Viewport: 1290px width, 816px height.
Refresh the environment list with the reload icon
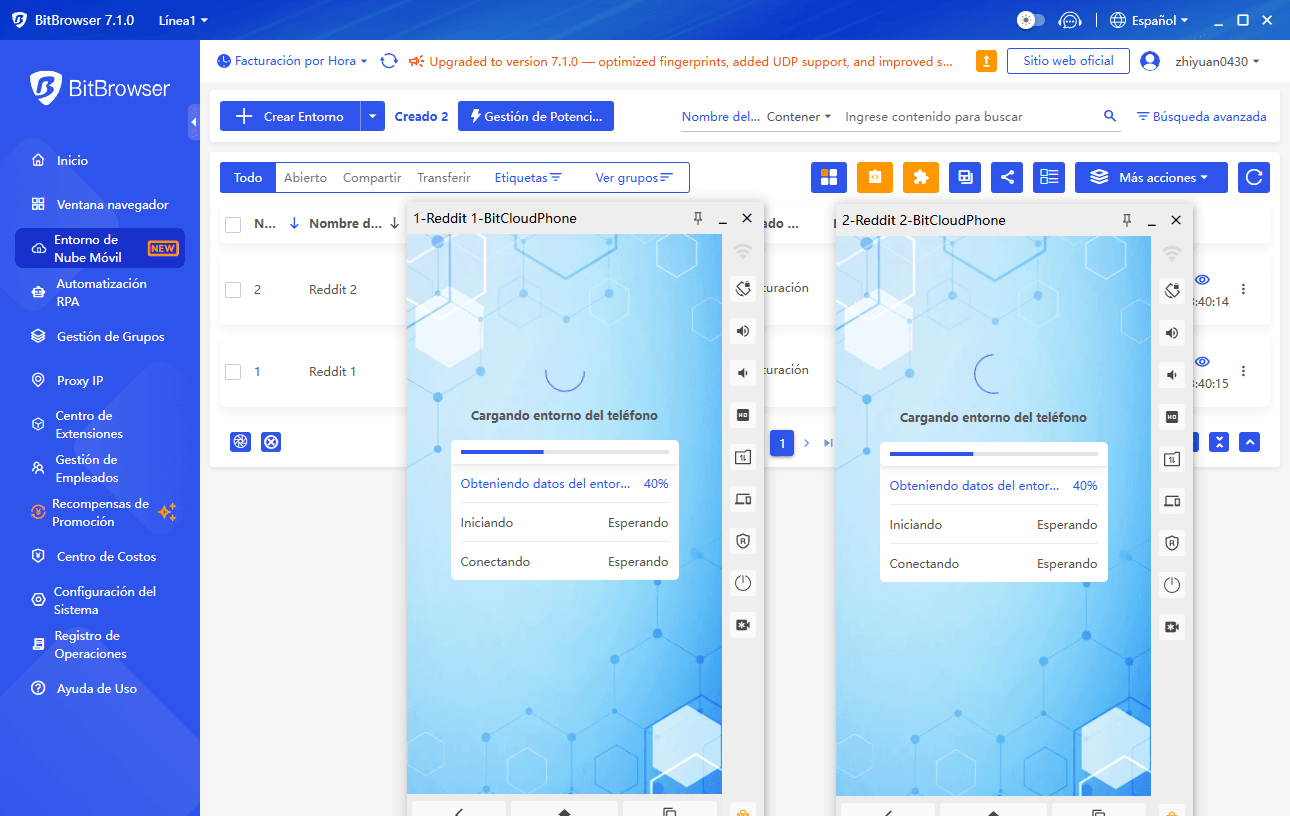point(1254,177)
